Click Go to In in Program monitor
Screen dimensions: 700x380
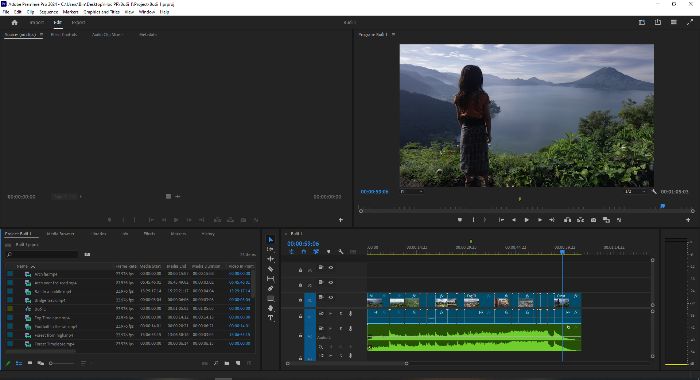click(501, 220)
